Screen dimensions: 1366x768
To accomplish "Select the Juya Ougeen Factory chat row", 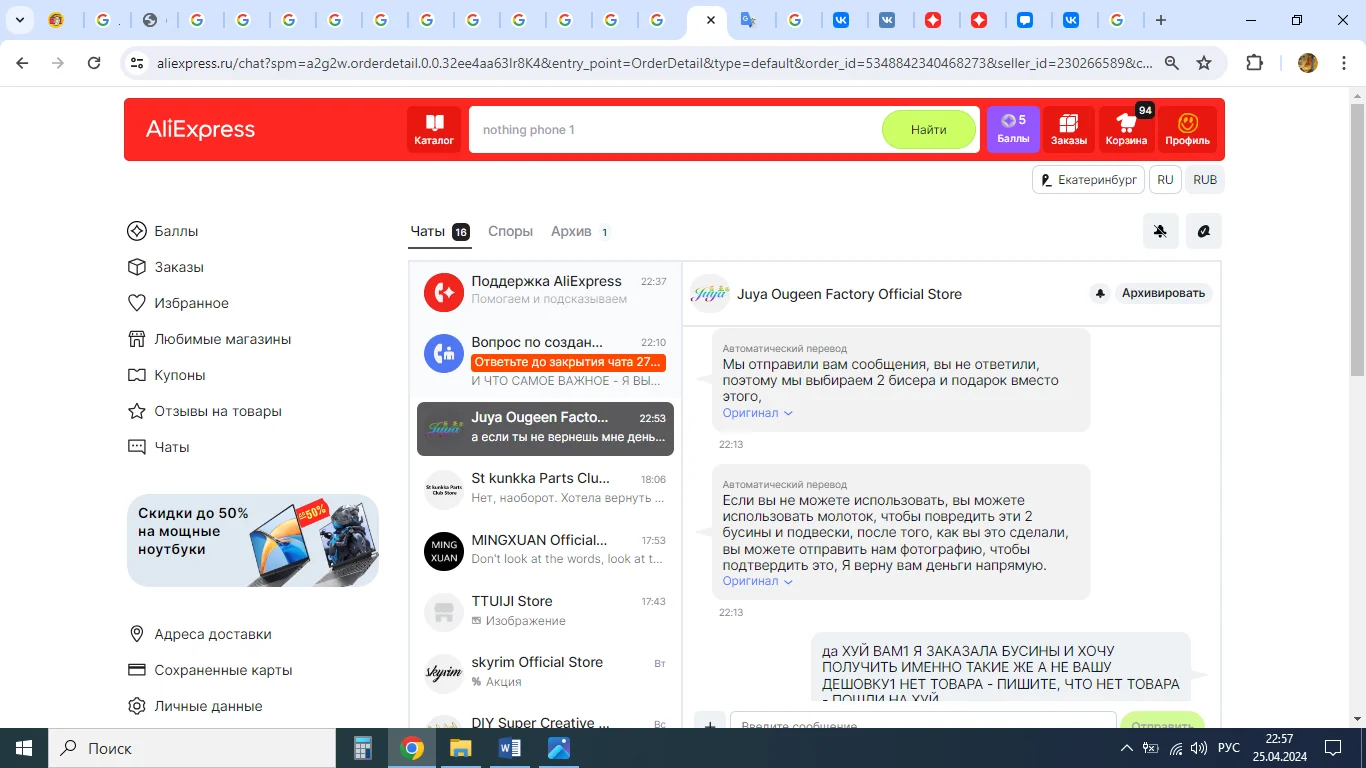I will click(545, 428).
